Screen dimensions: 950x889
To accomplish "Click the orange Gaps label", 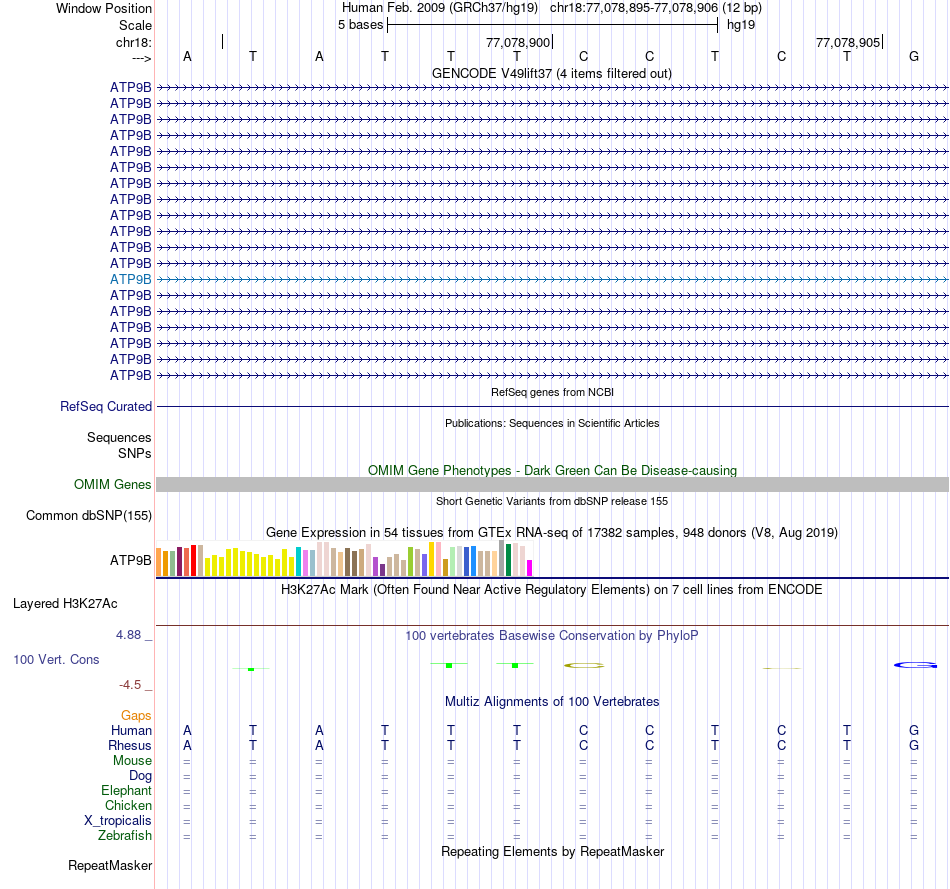I will pos(136,716).
